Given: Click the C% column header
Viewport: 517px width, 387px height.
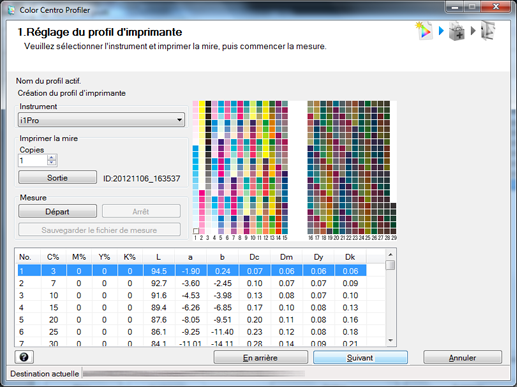Looking at the screenshot, I should (53, 257).
